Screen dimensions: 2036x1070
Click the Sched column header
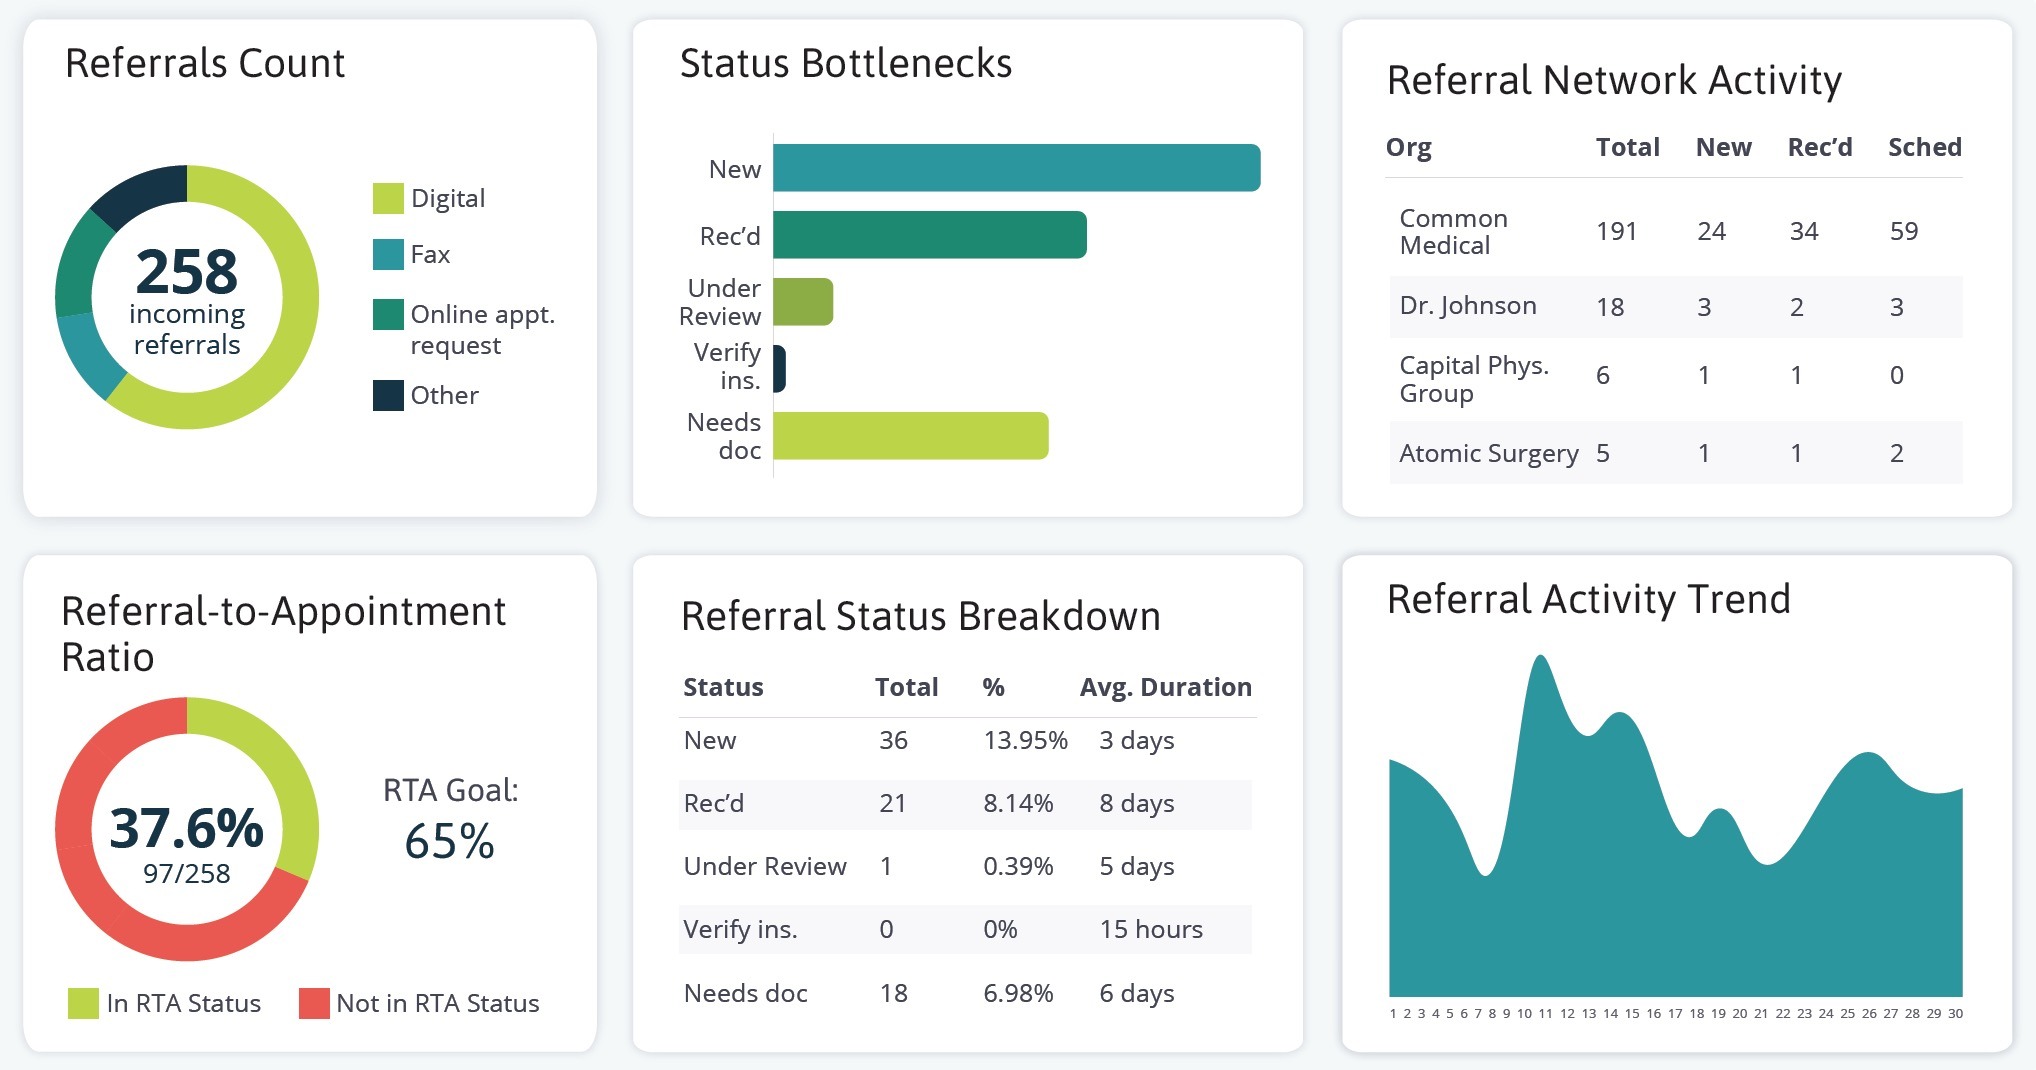tap(1924, 147)
